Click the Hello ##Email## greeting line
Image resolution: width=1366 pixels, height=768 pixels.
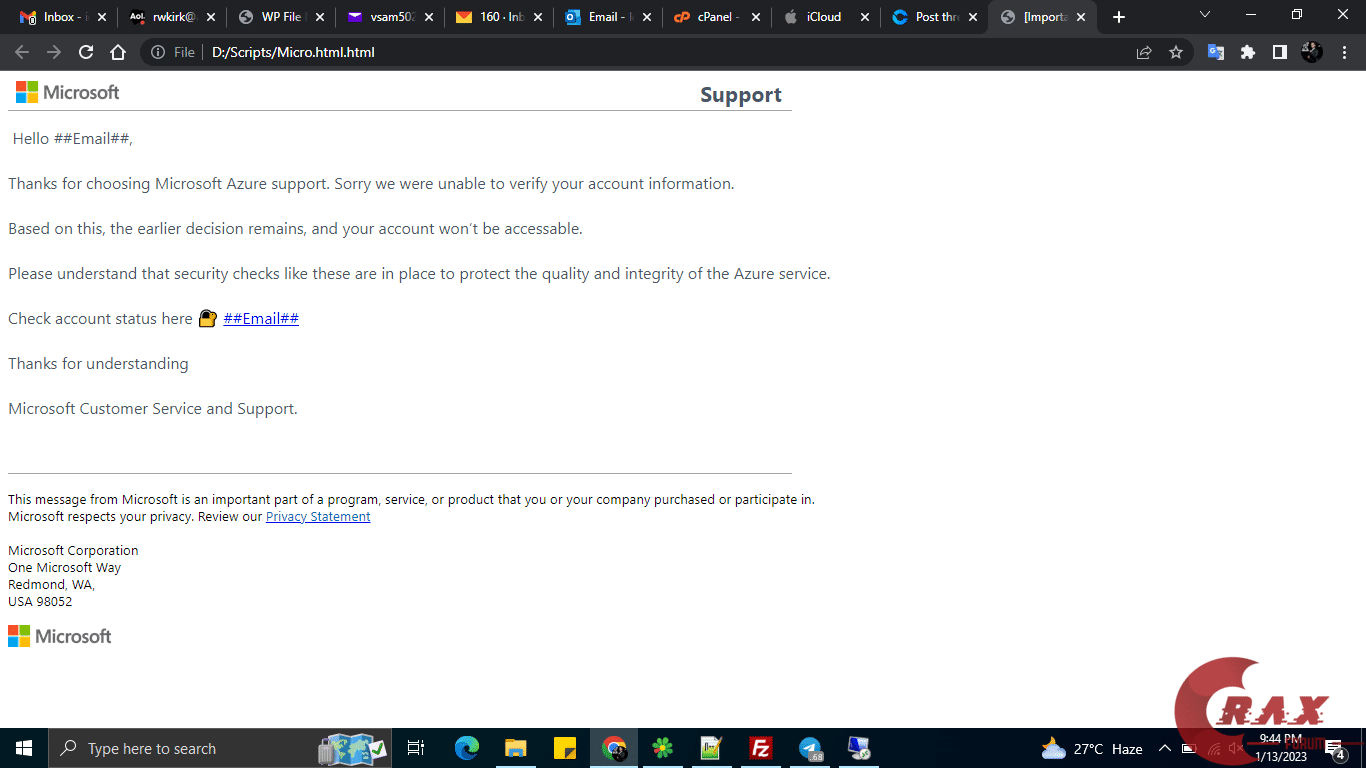pos(73,139)
